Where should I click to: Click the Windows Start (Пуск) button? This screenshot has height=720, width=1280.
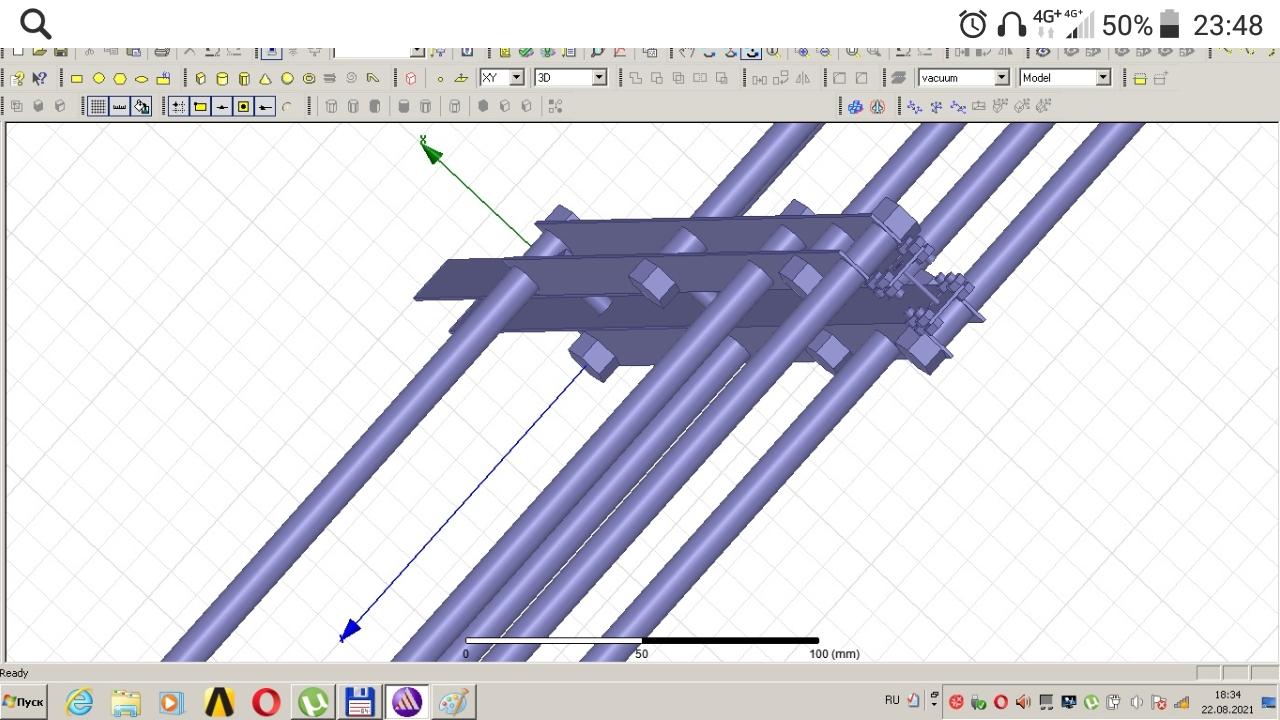pos(24,702)
